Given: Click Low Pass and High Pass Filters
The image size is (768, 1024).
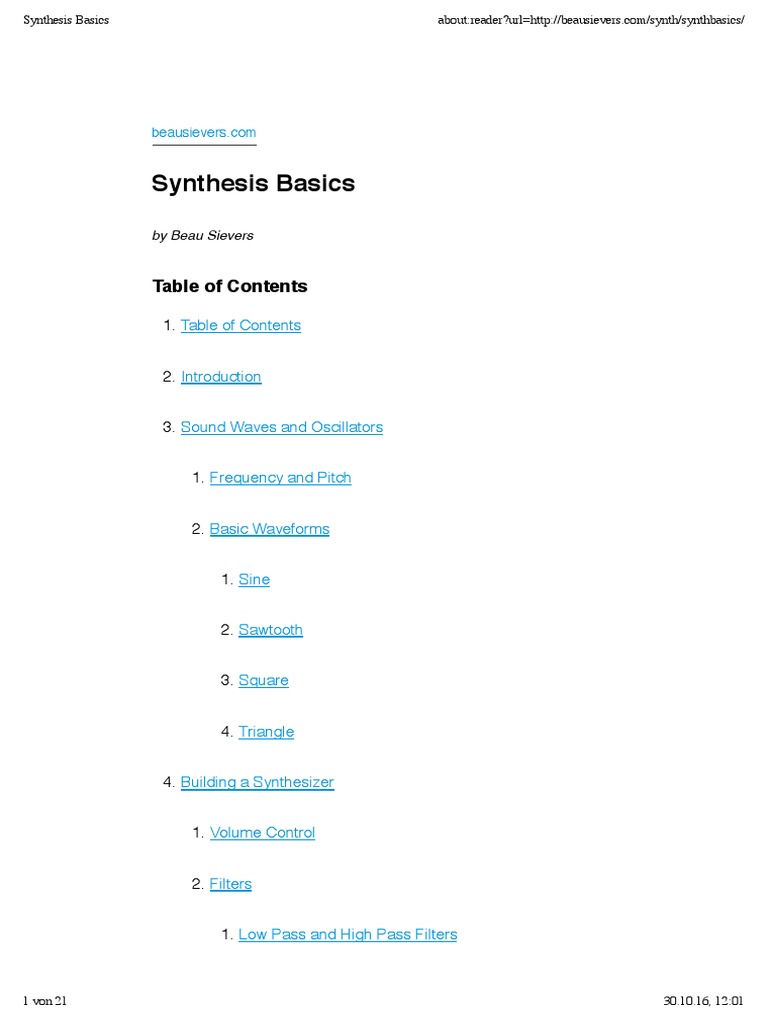Looking at the screenshot, I should click(347, 934).
